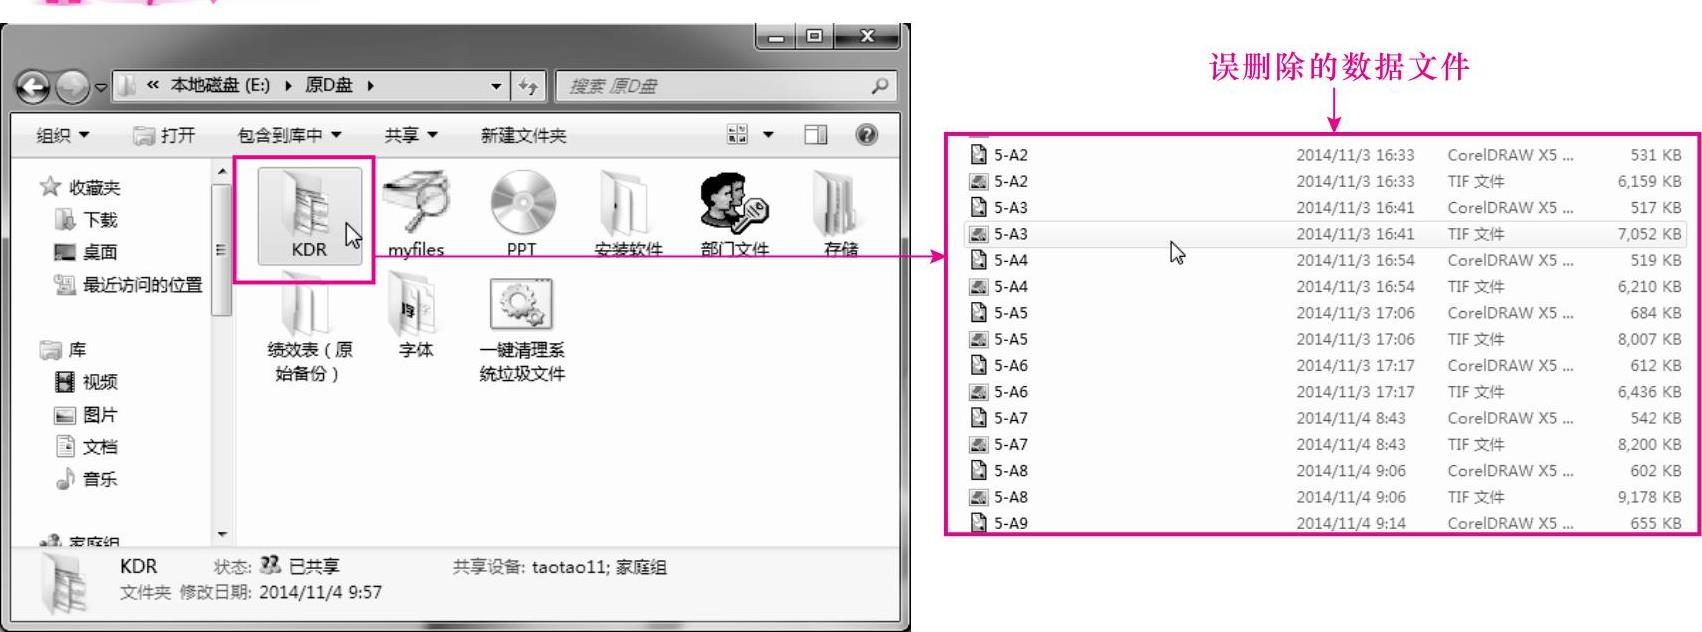Click the 打开 toolbar button
The height and width of the screenshot is (632, 1702).
tap(165, 135)
